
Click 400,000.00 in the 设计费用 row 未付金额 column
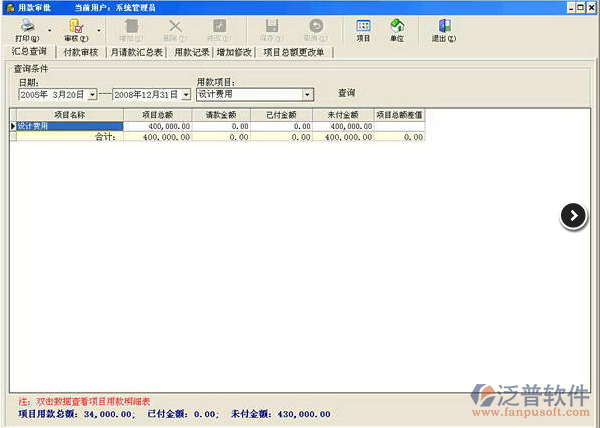pos(351,126)
